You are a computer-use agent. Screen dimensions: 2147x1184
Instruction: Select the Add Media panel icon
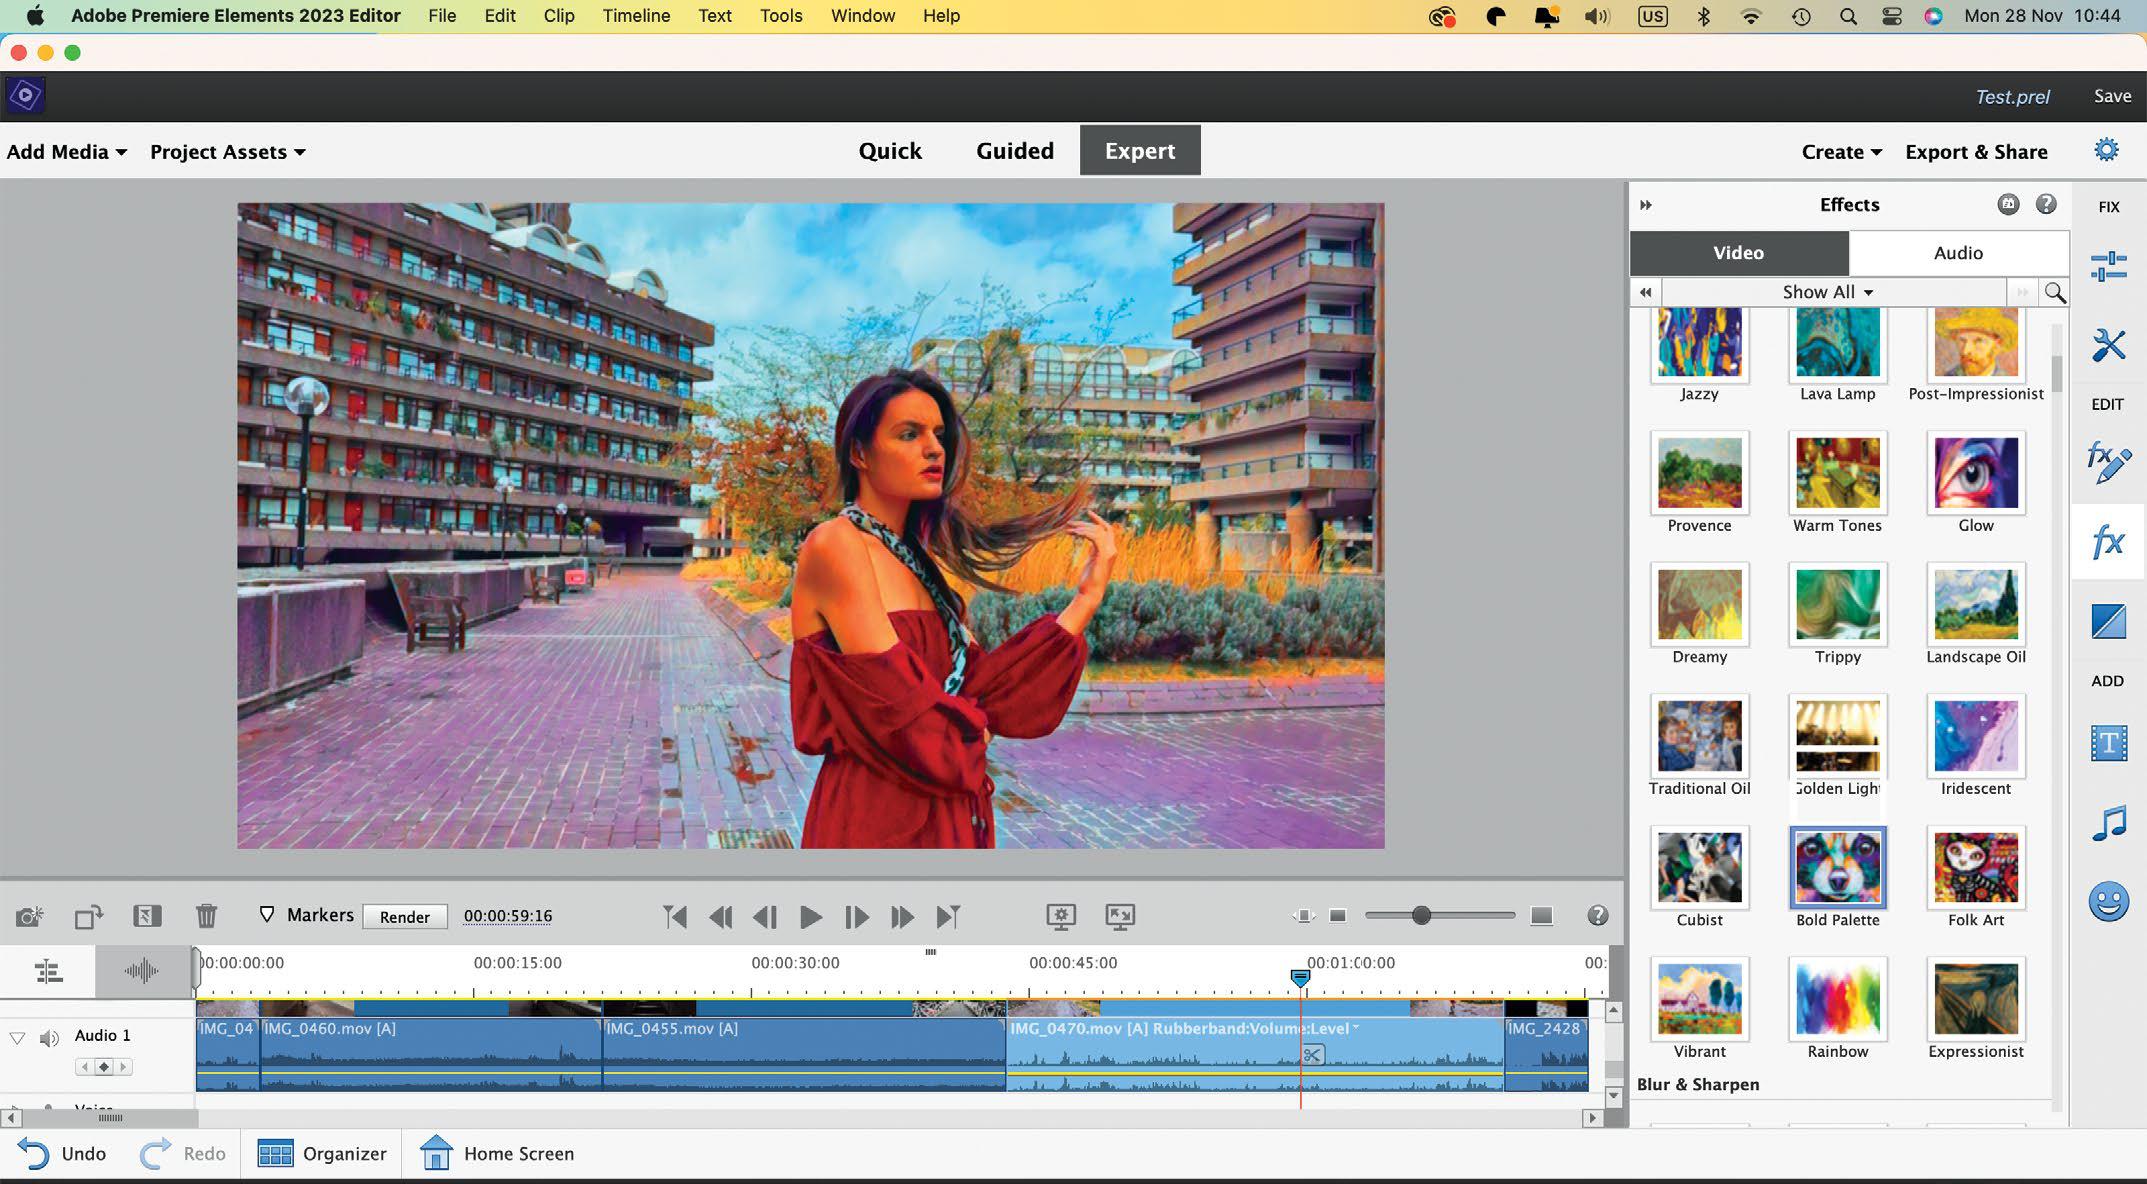point(66,150)
